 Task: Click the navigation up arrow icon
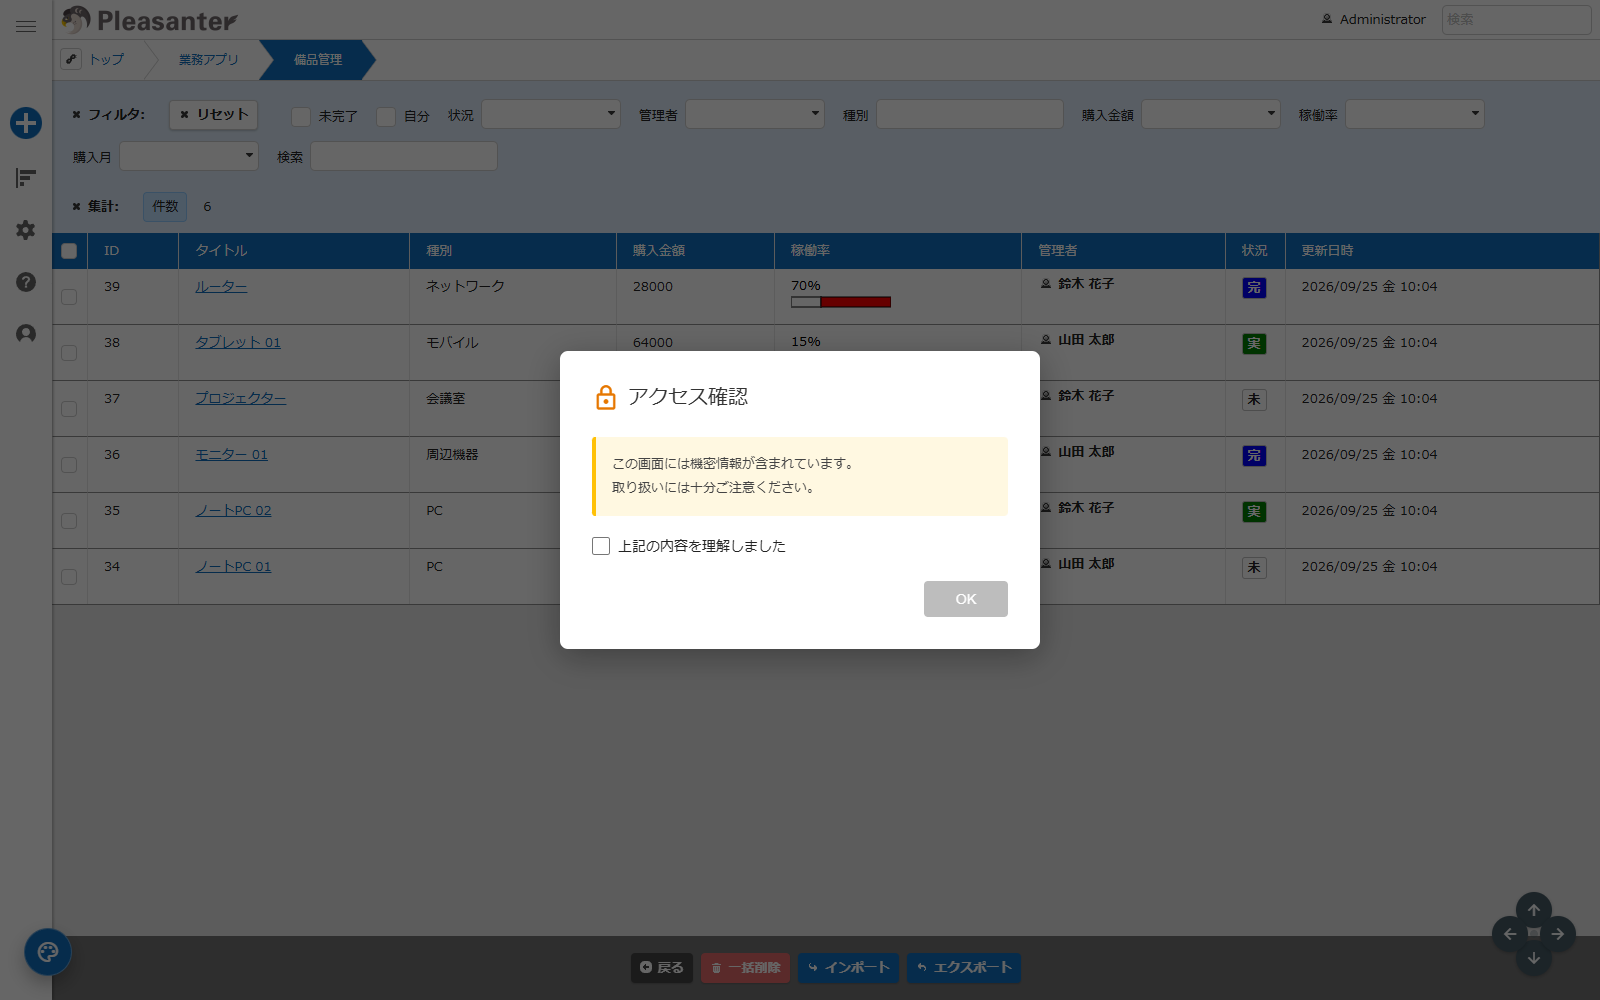1534,910
